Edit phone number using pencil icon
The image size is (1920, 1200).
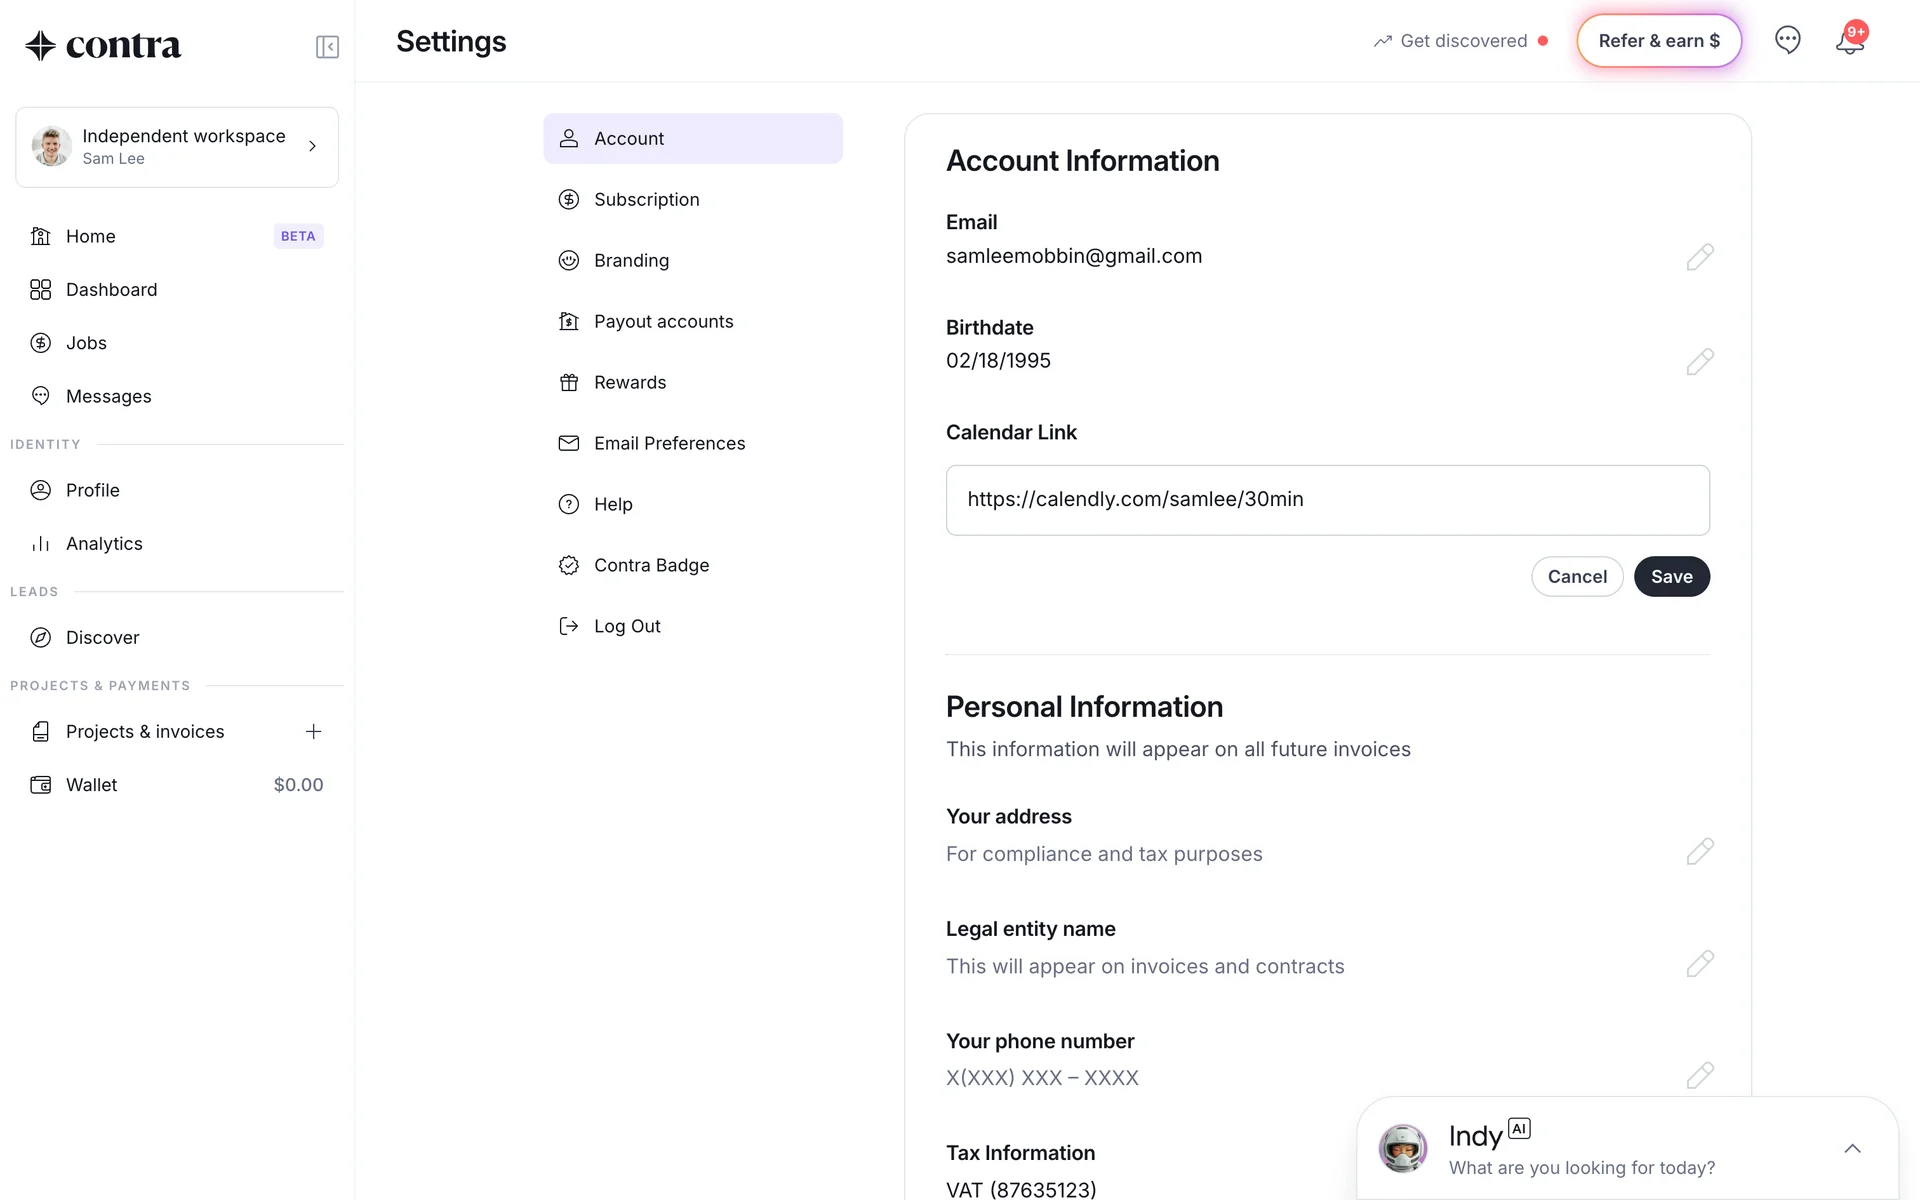coord(1699,1076)
